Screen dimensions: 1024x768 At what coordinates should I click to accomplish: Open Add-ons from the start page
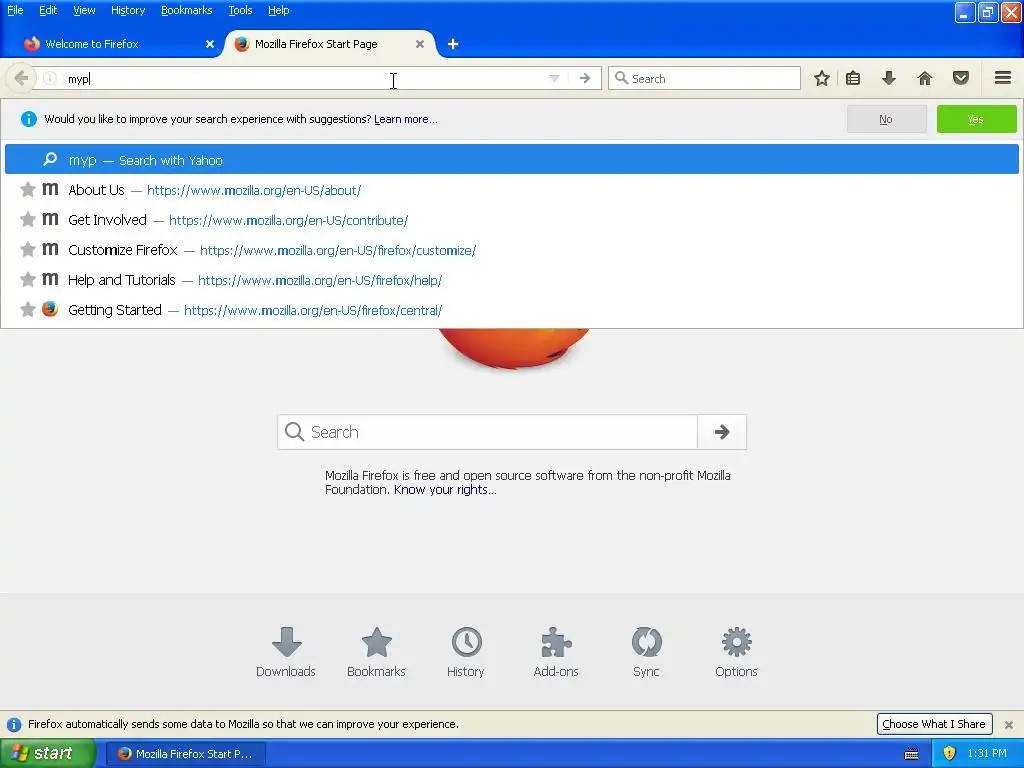[x=556, y=652]
